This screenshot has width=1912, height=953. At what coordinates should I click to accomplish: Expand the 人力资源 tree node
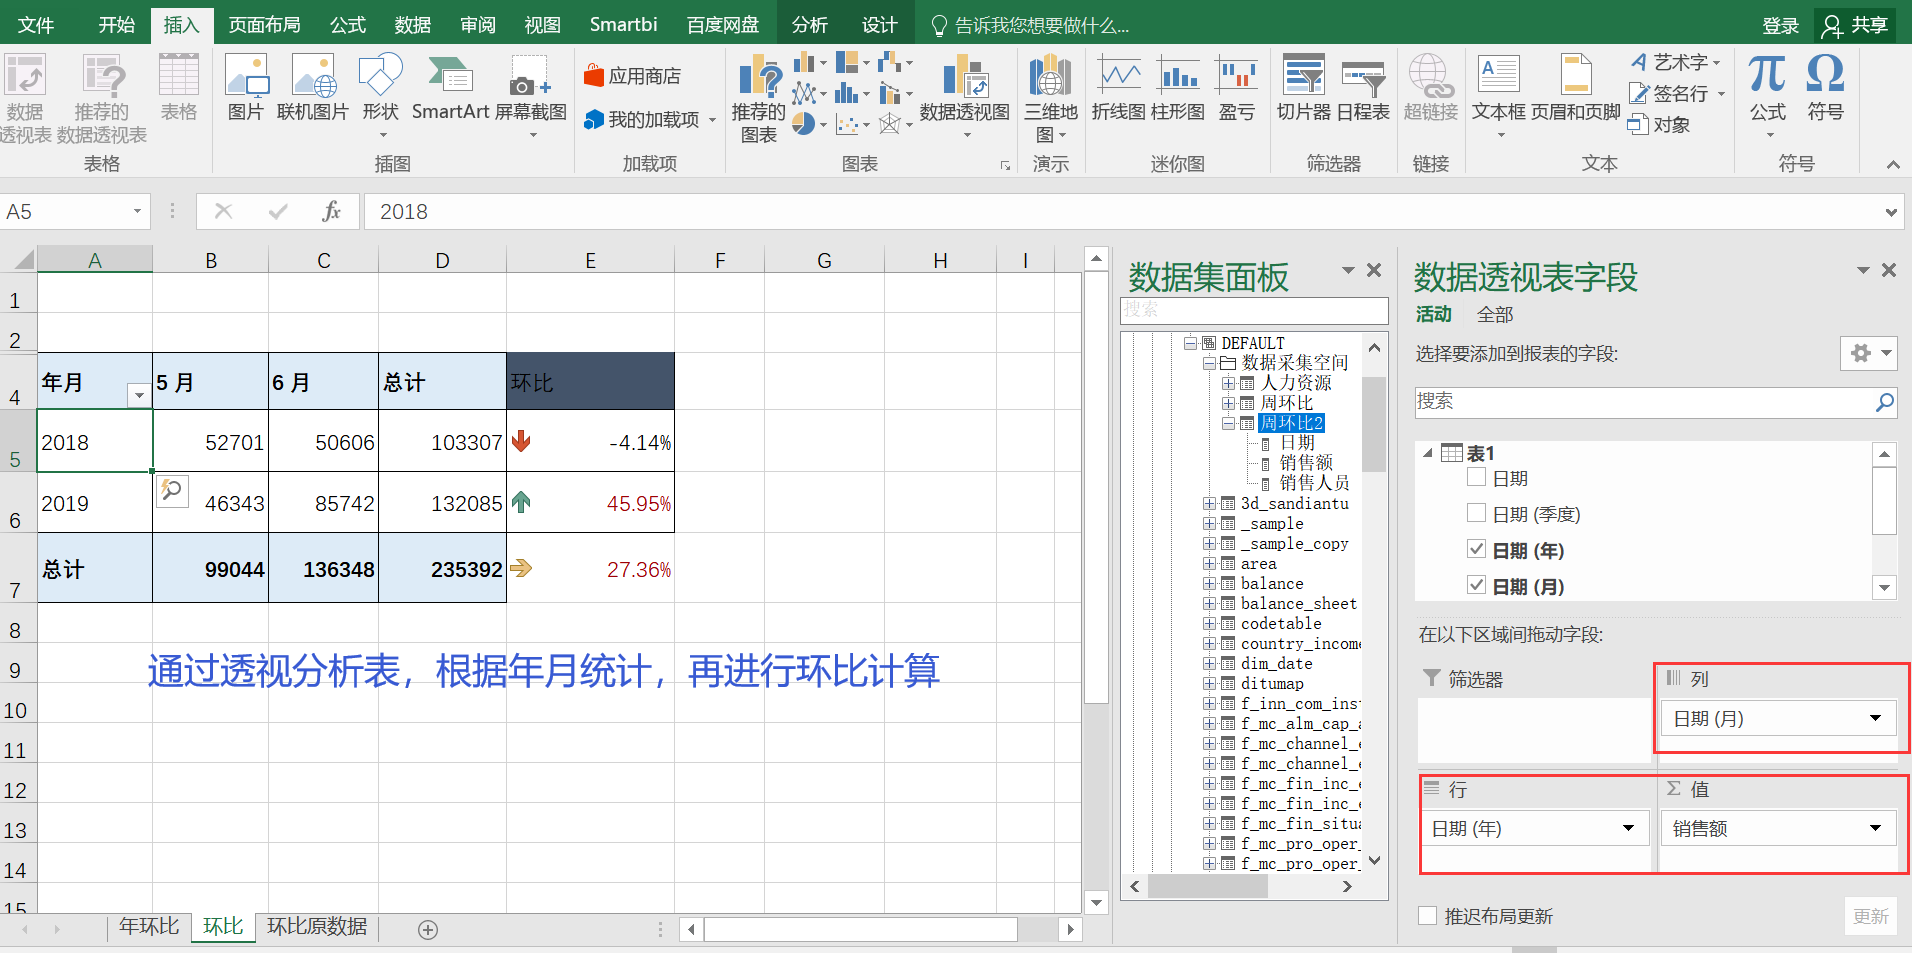click(1228, 383)
